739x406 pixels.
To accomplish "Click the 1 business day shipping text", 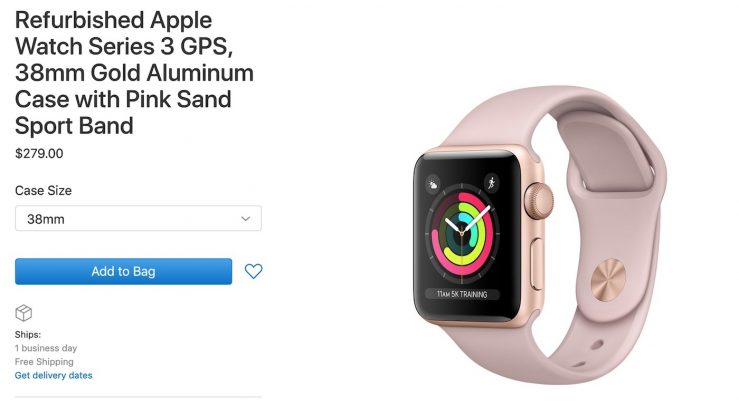I will [46, 348].
